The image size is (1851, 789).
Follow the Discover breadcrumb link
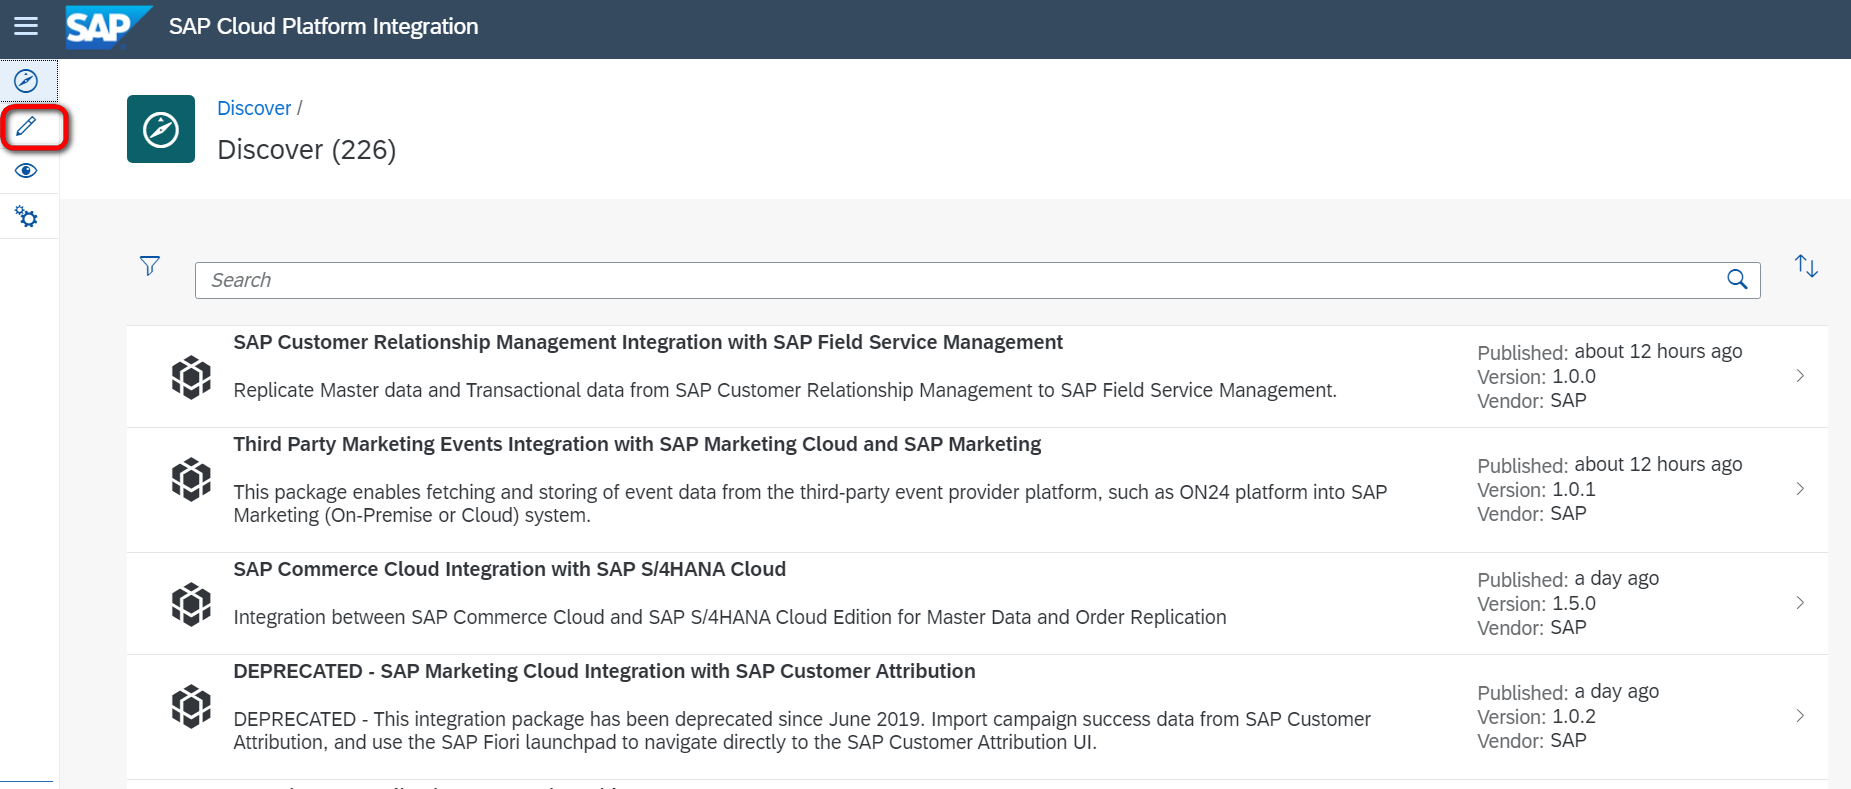coord(254,108)
